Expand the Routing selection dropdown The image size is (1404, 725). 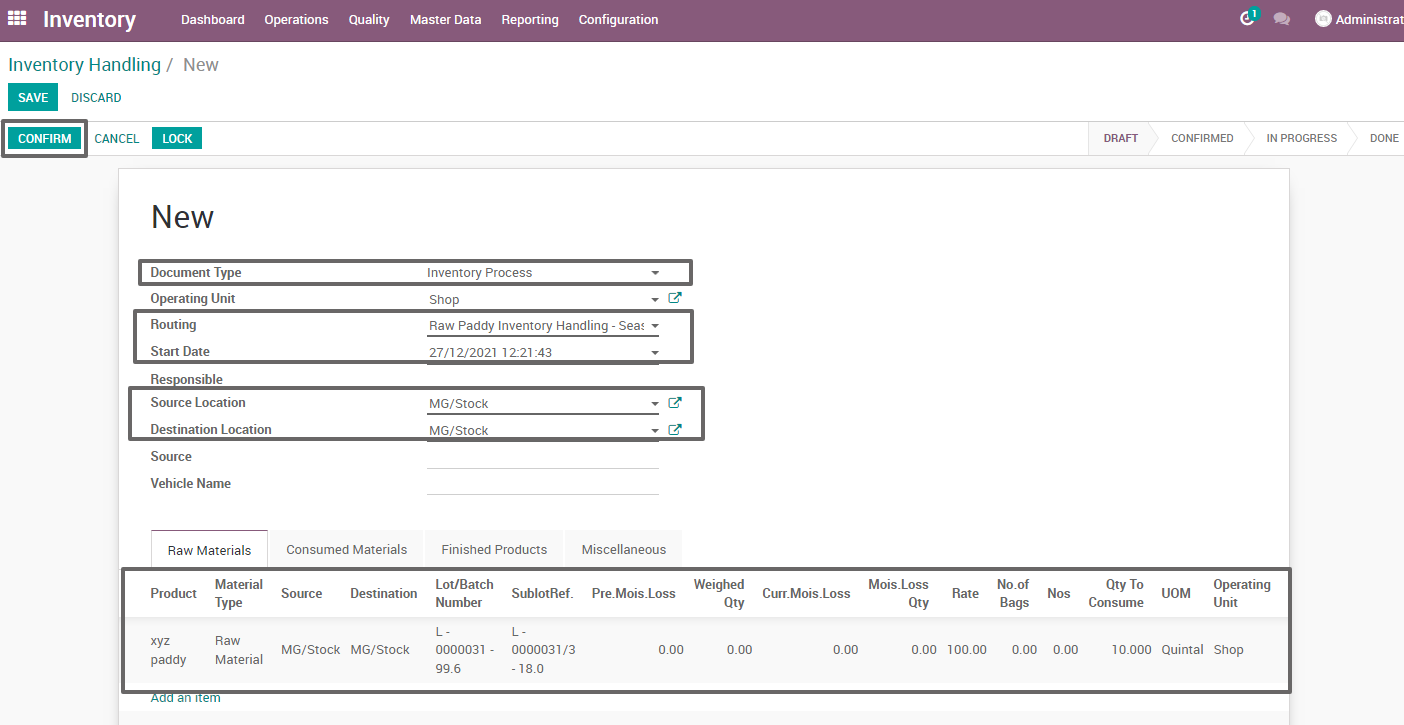tap(655, 325)
